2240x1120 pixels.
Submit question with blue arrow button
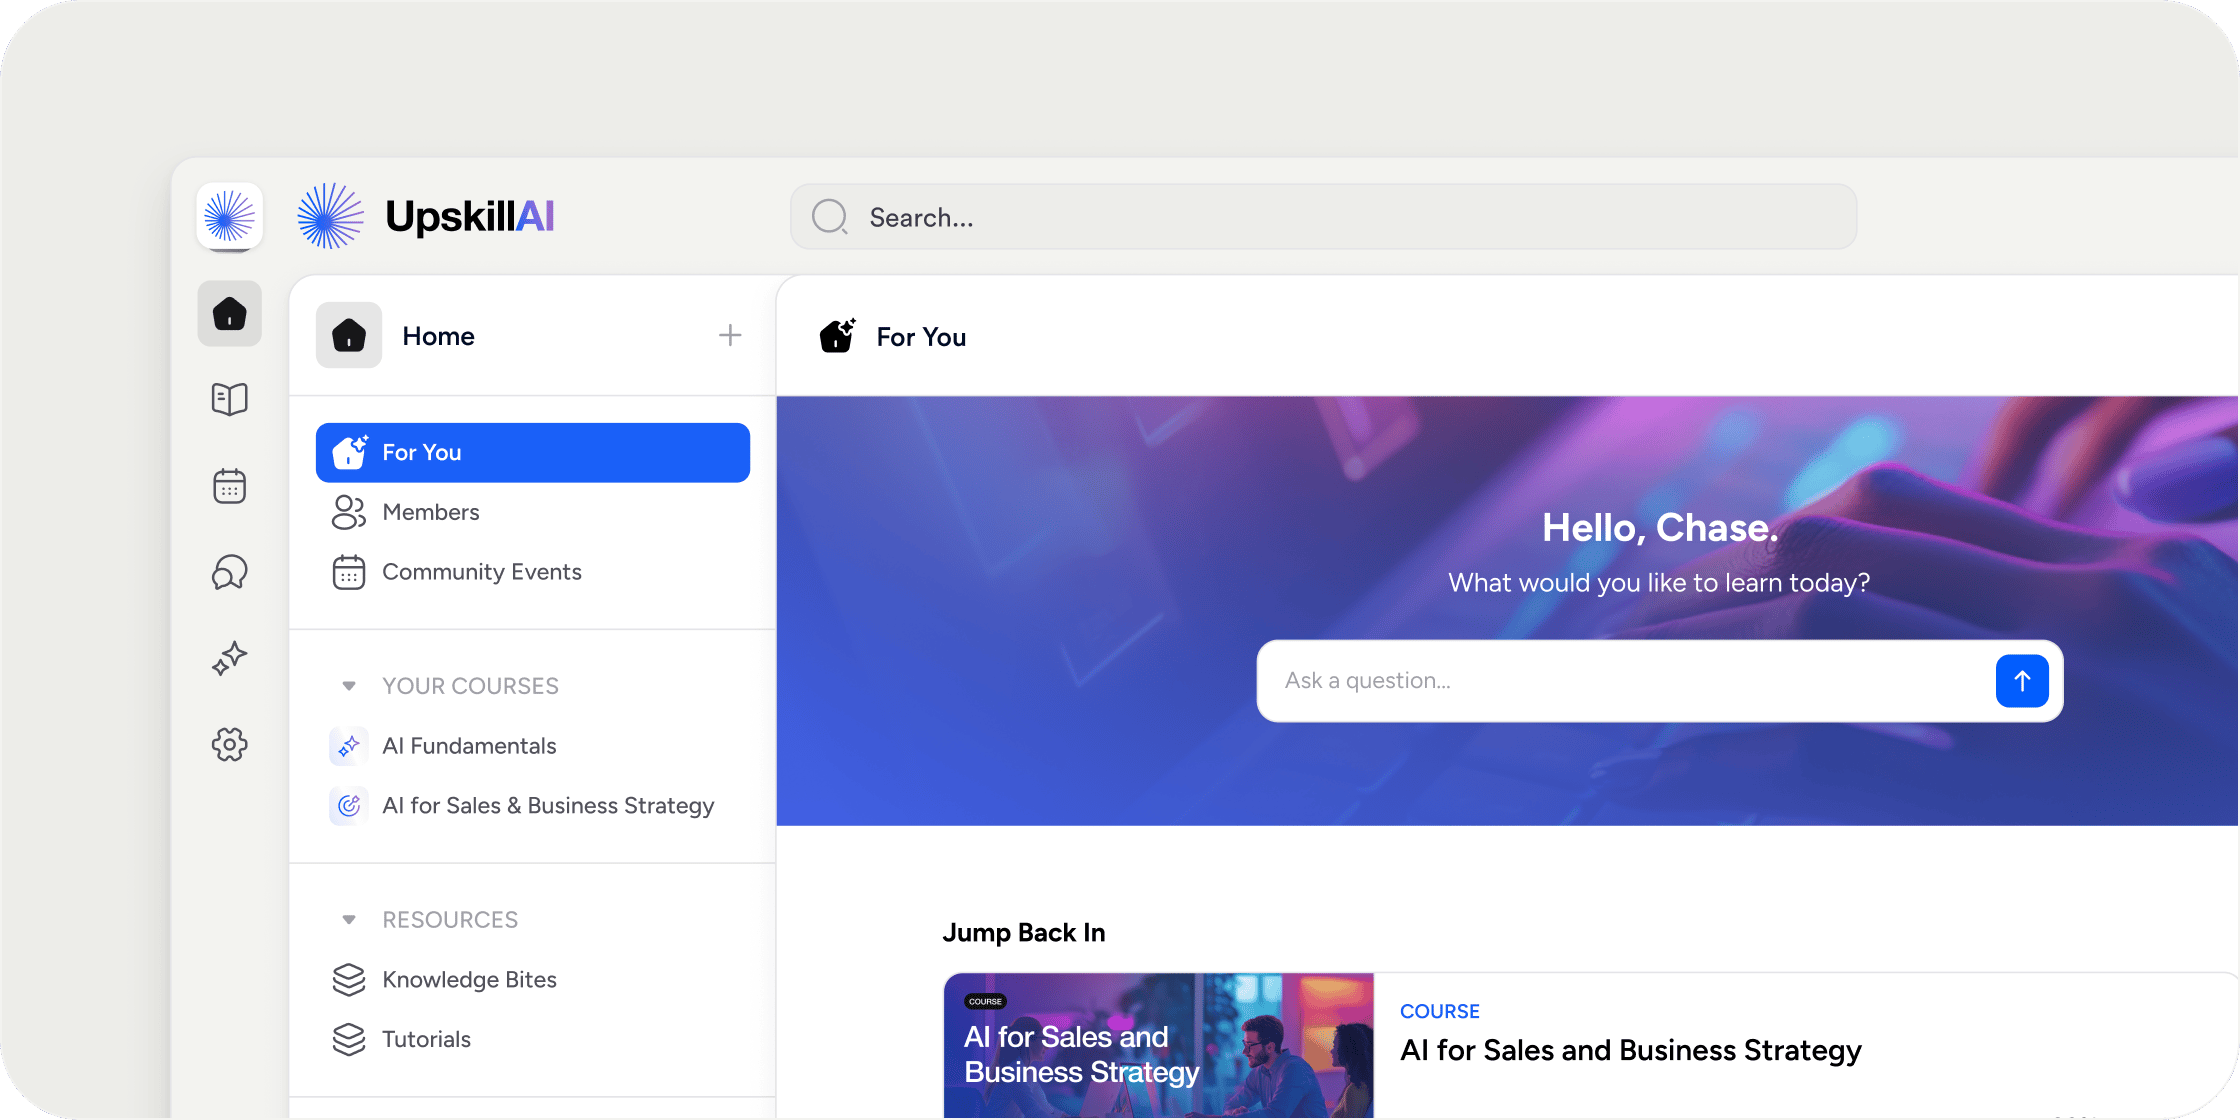click(2022, 681)
